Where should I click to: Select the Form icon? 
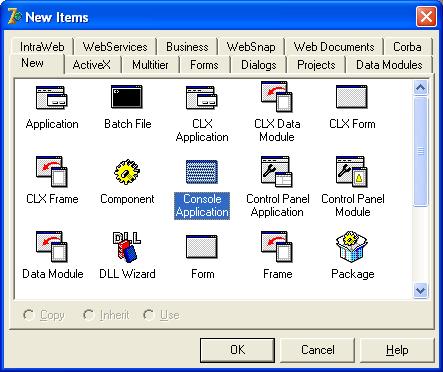pyautogui.click(x=202, y=247)
